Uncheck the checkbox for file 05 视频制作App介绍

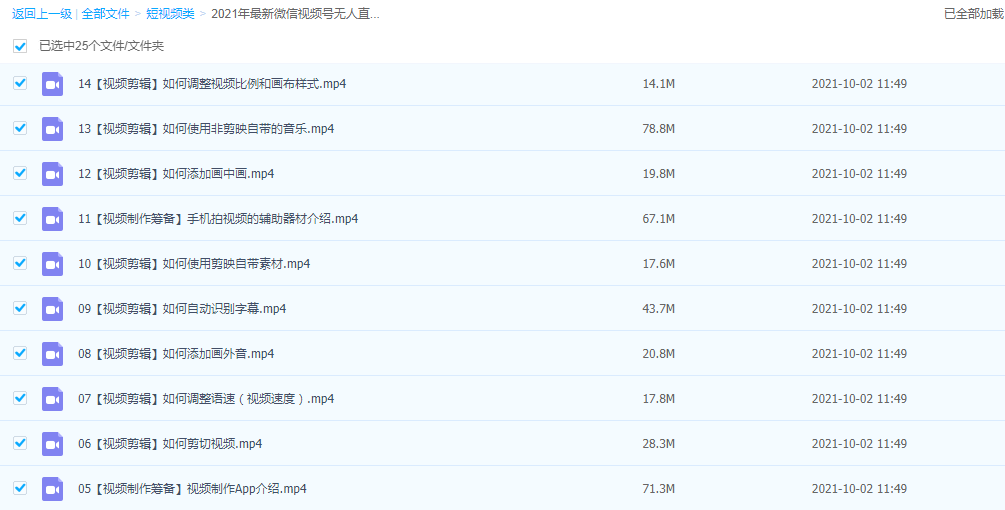pyautogui.click(x=20, y=488)
